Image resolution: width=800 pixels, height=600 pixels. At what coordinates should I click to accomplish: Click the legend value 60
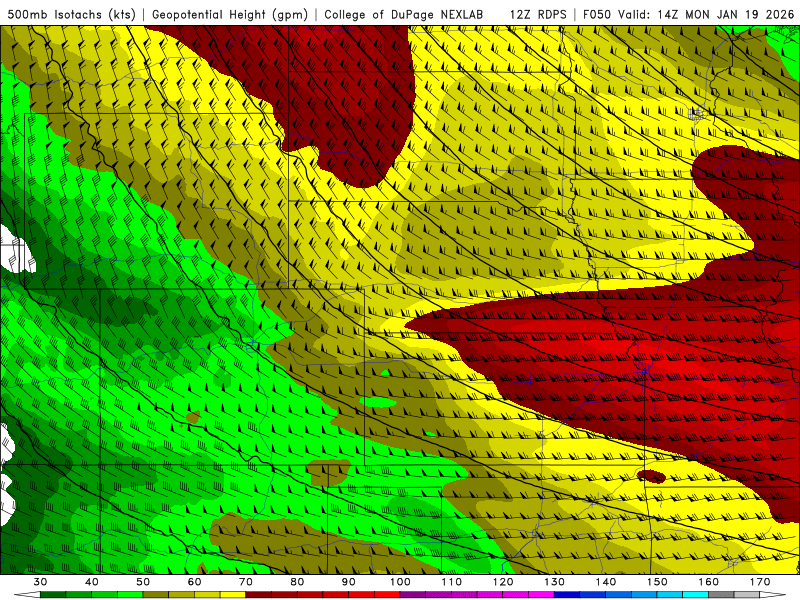click(194, 581)
